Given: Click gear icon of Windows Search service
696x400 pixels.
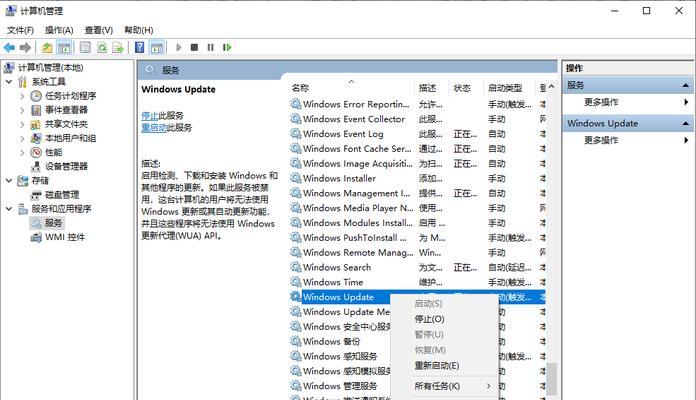Looking at the screenshot, I should [296, 267].
